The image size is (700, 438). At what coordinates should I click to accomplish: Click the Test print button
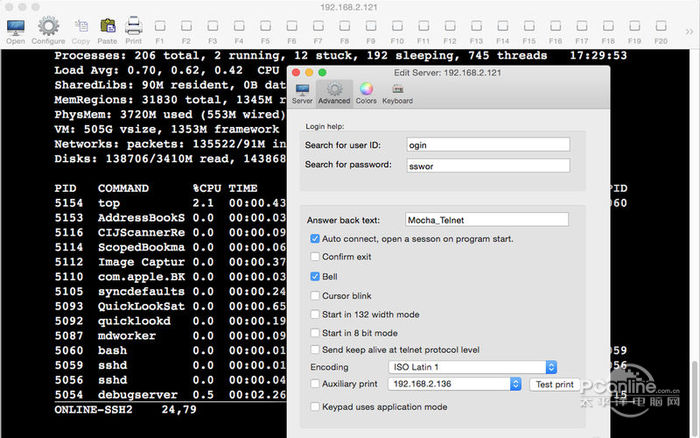pos(554,384)
